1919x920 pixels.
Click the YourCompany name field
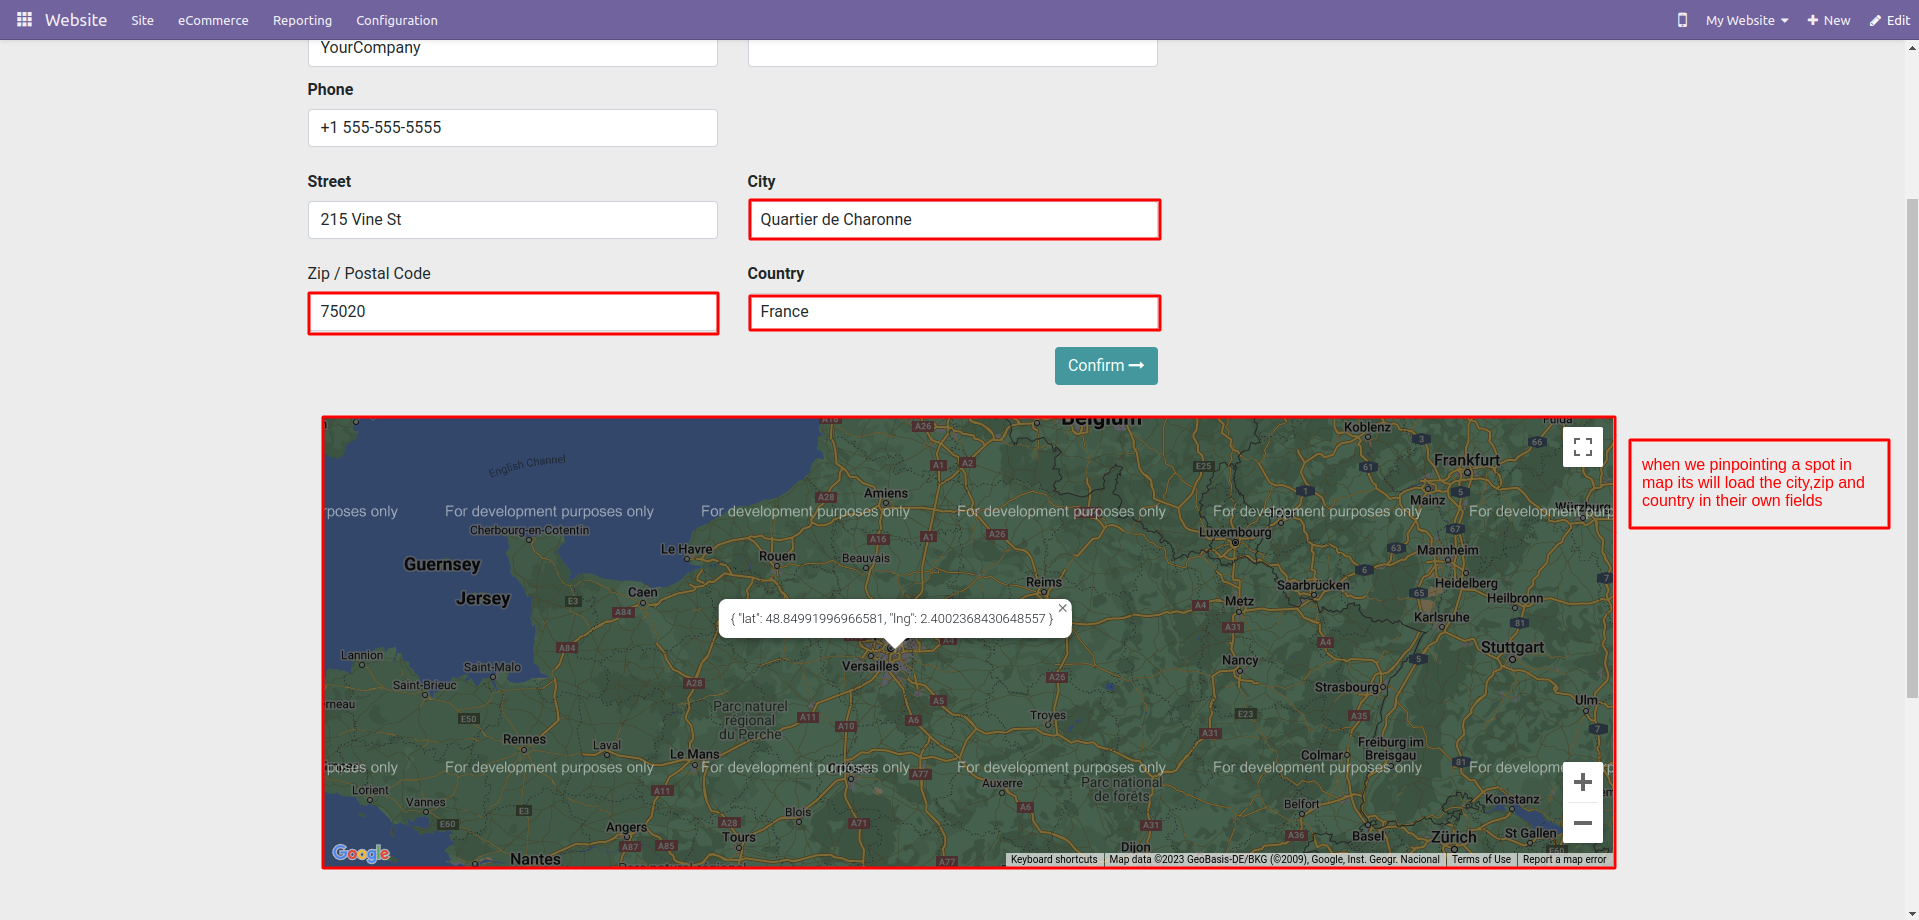coord(512,52)
